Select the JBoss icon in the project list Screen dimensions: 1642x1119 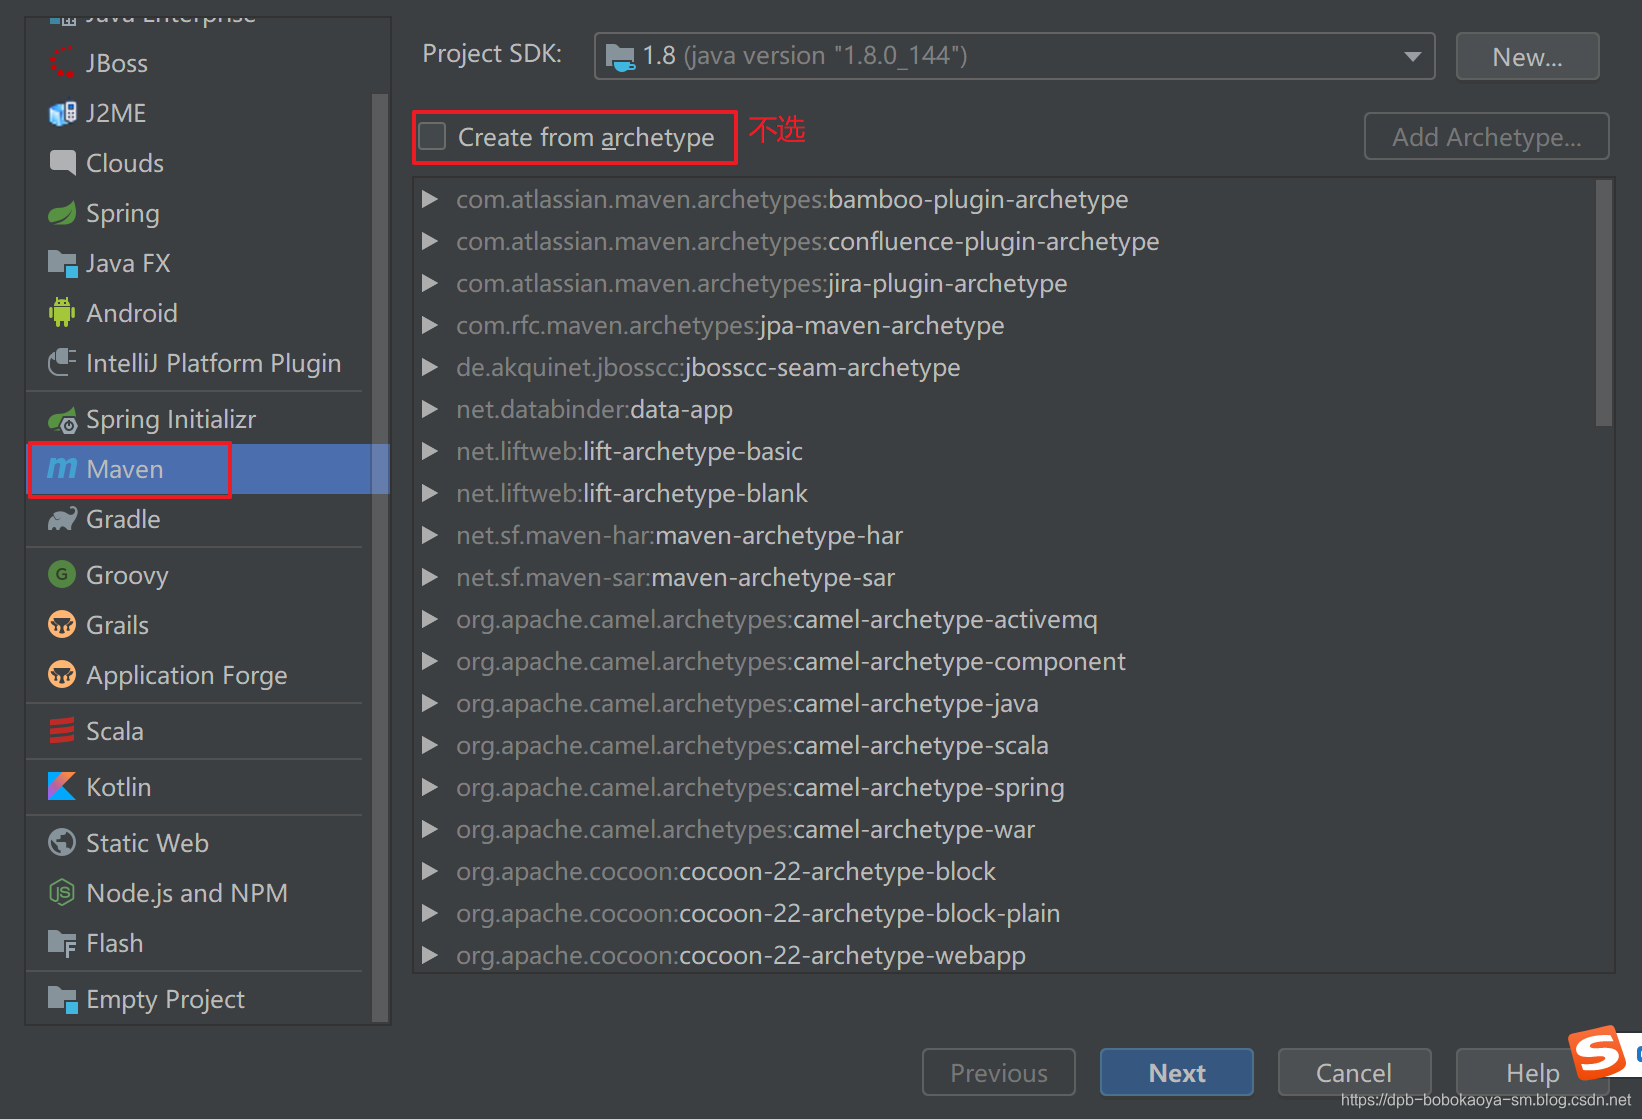(62, 63)
